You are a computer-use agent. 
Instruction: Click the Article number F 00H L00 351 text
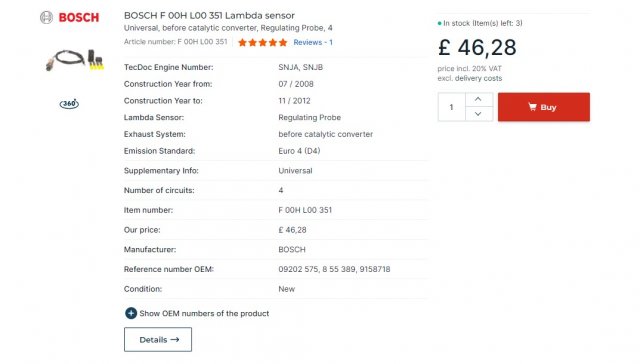point(176,42)
